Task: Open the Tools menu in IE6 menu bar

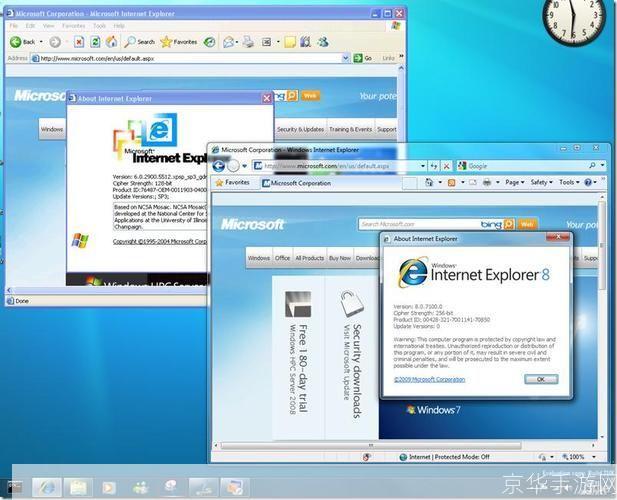Action: pos(100,26)
